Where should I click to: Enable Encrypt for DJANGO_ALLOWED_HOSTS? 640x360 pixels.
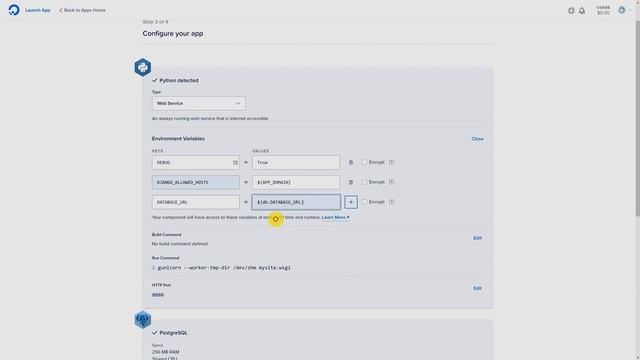click(x=364, y=182)
